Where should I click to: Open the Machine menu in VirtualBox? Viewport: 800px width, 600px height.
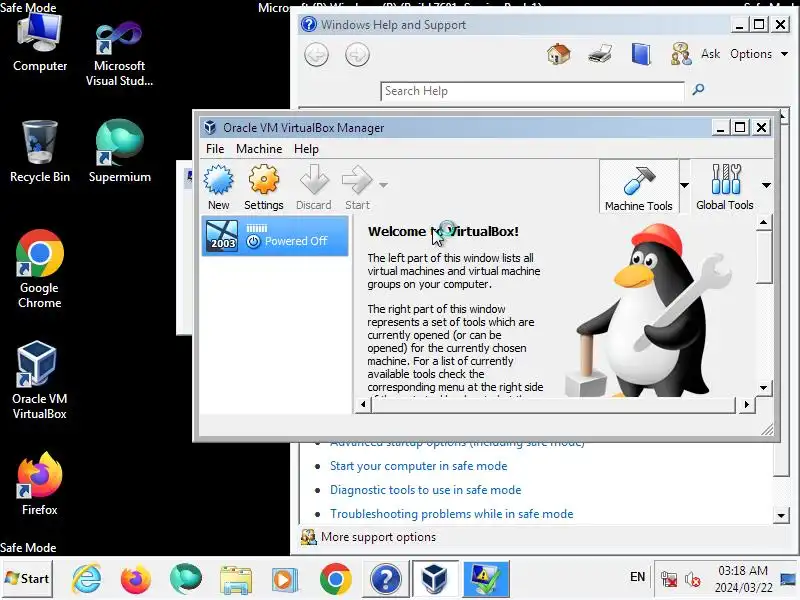pos(259,149)
